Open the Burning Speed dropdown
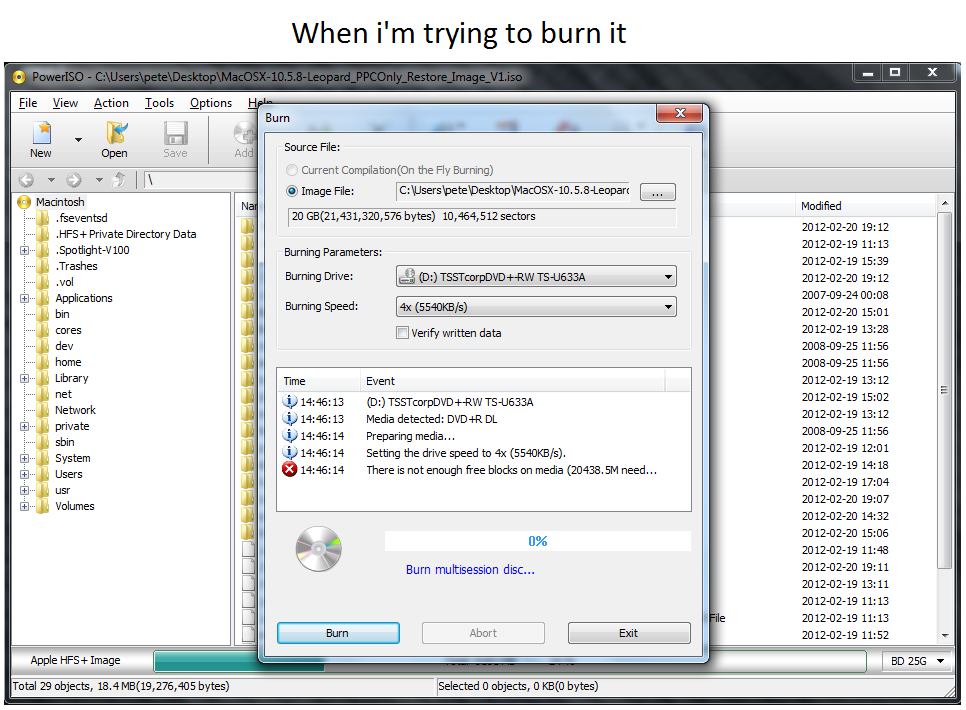 tap(536, 306)
